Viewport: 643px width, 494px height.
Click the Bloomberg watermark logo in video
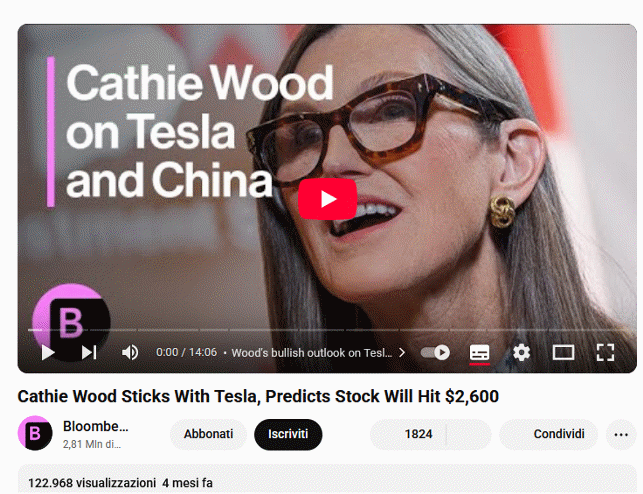71,322
